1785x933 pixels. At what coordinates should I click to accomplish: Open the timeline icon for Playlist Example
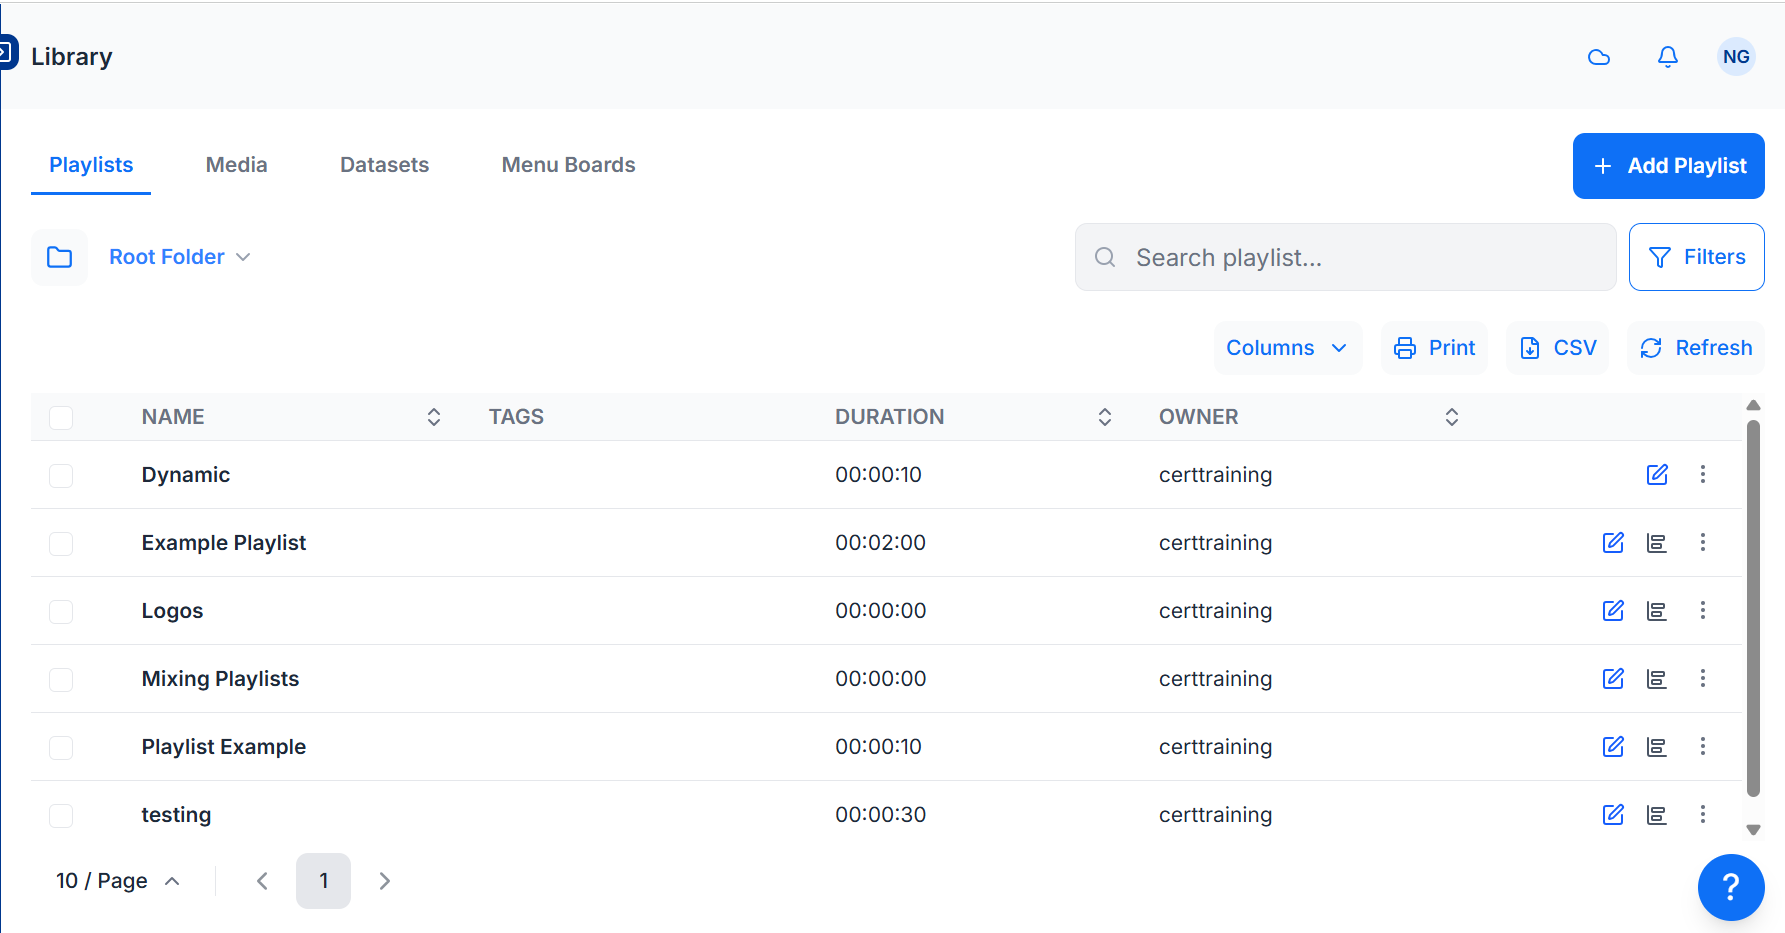[1657, 746]
